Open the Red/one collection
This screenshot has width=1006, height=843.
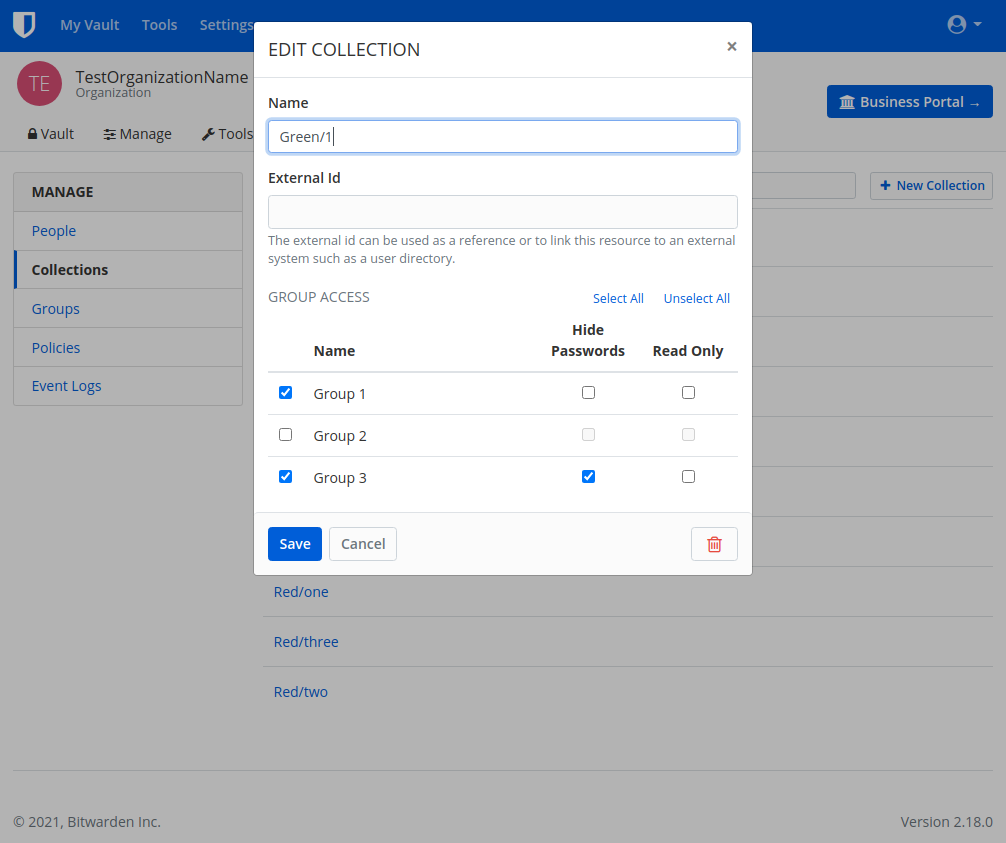300,591
